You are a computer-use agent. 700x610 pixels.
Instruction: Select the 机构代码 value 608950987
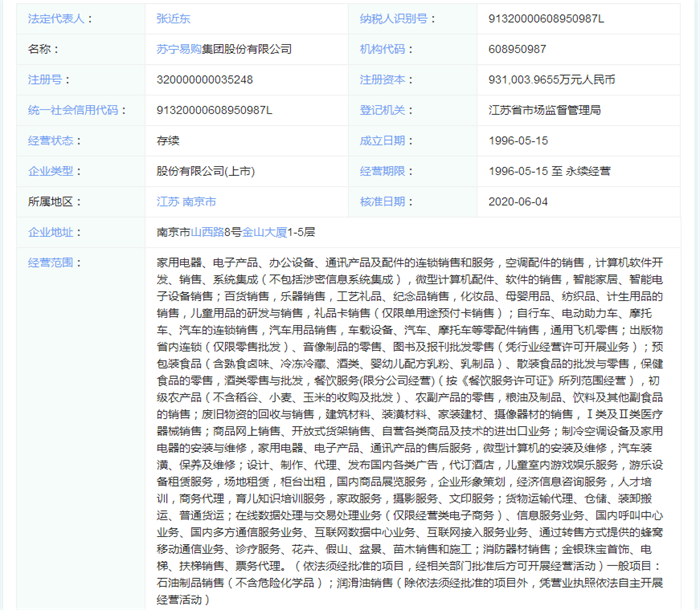(517, 48)
